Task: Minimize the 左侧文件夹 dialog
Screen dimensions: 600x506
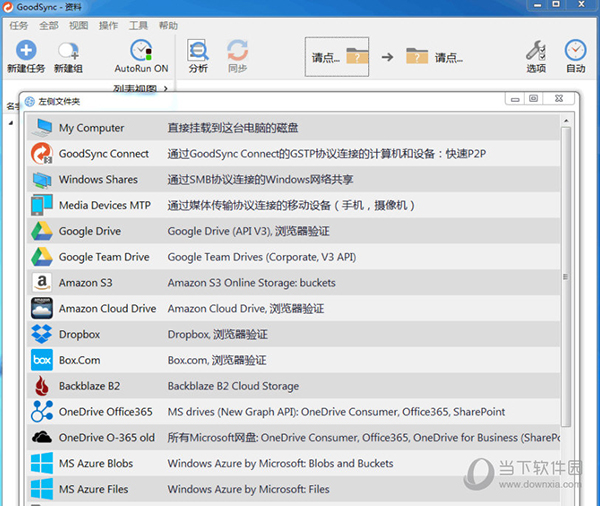Action: tap(515, 100)
